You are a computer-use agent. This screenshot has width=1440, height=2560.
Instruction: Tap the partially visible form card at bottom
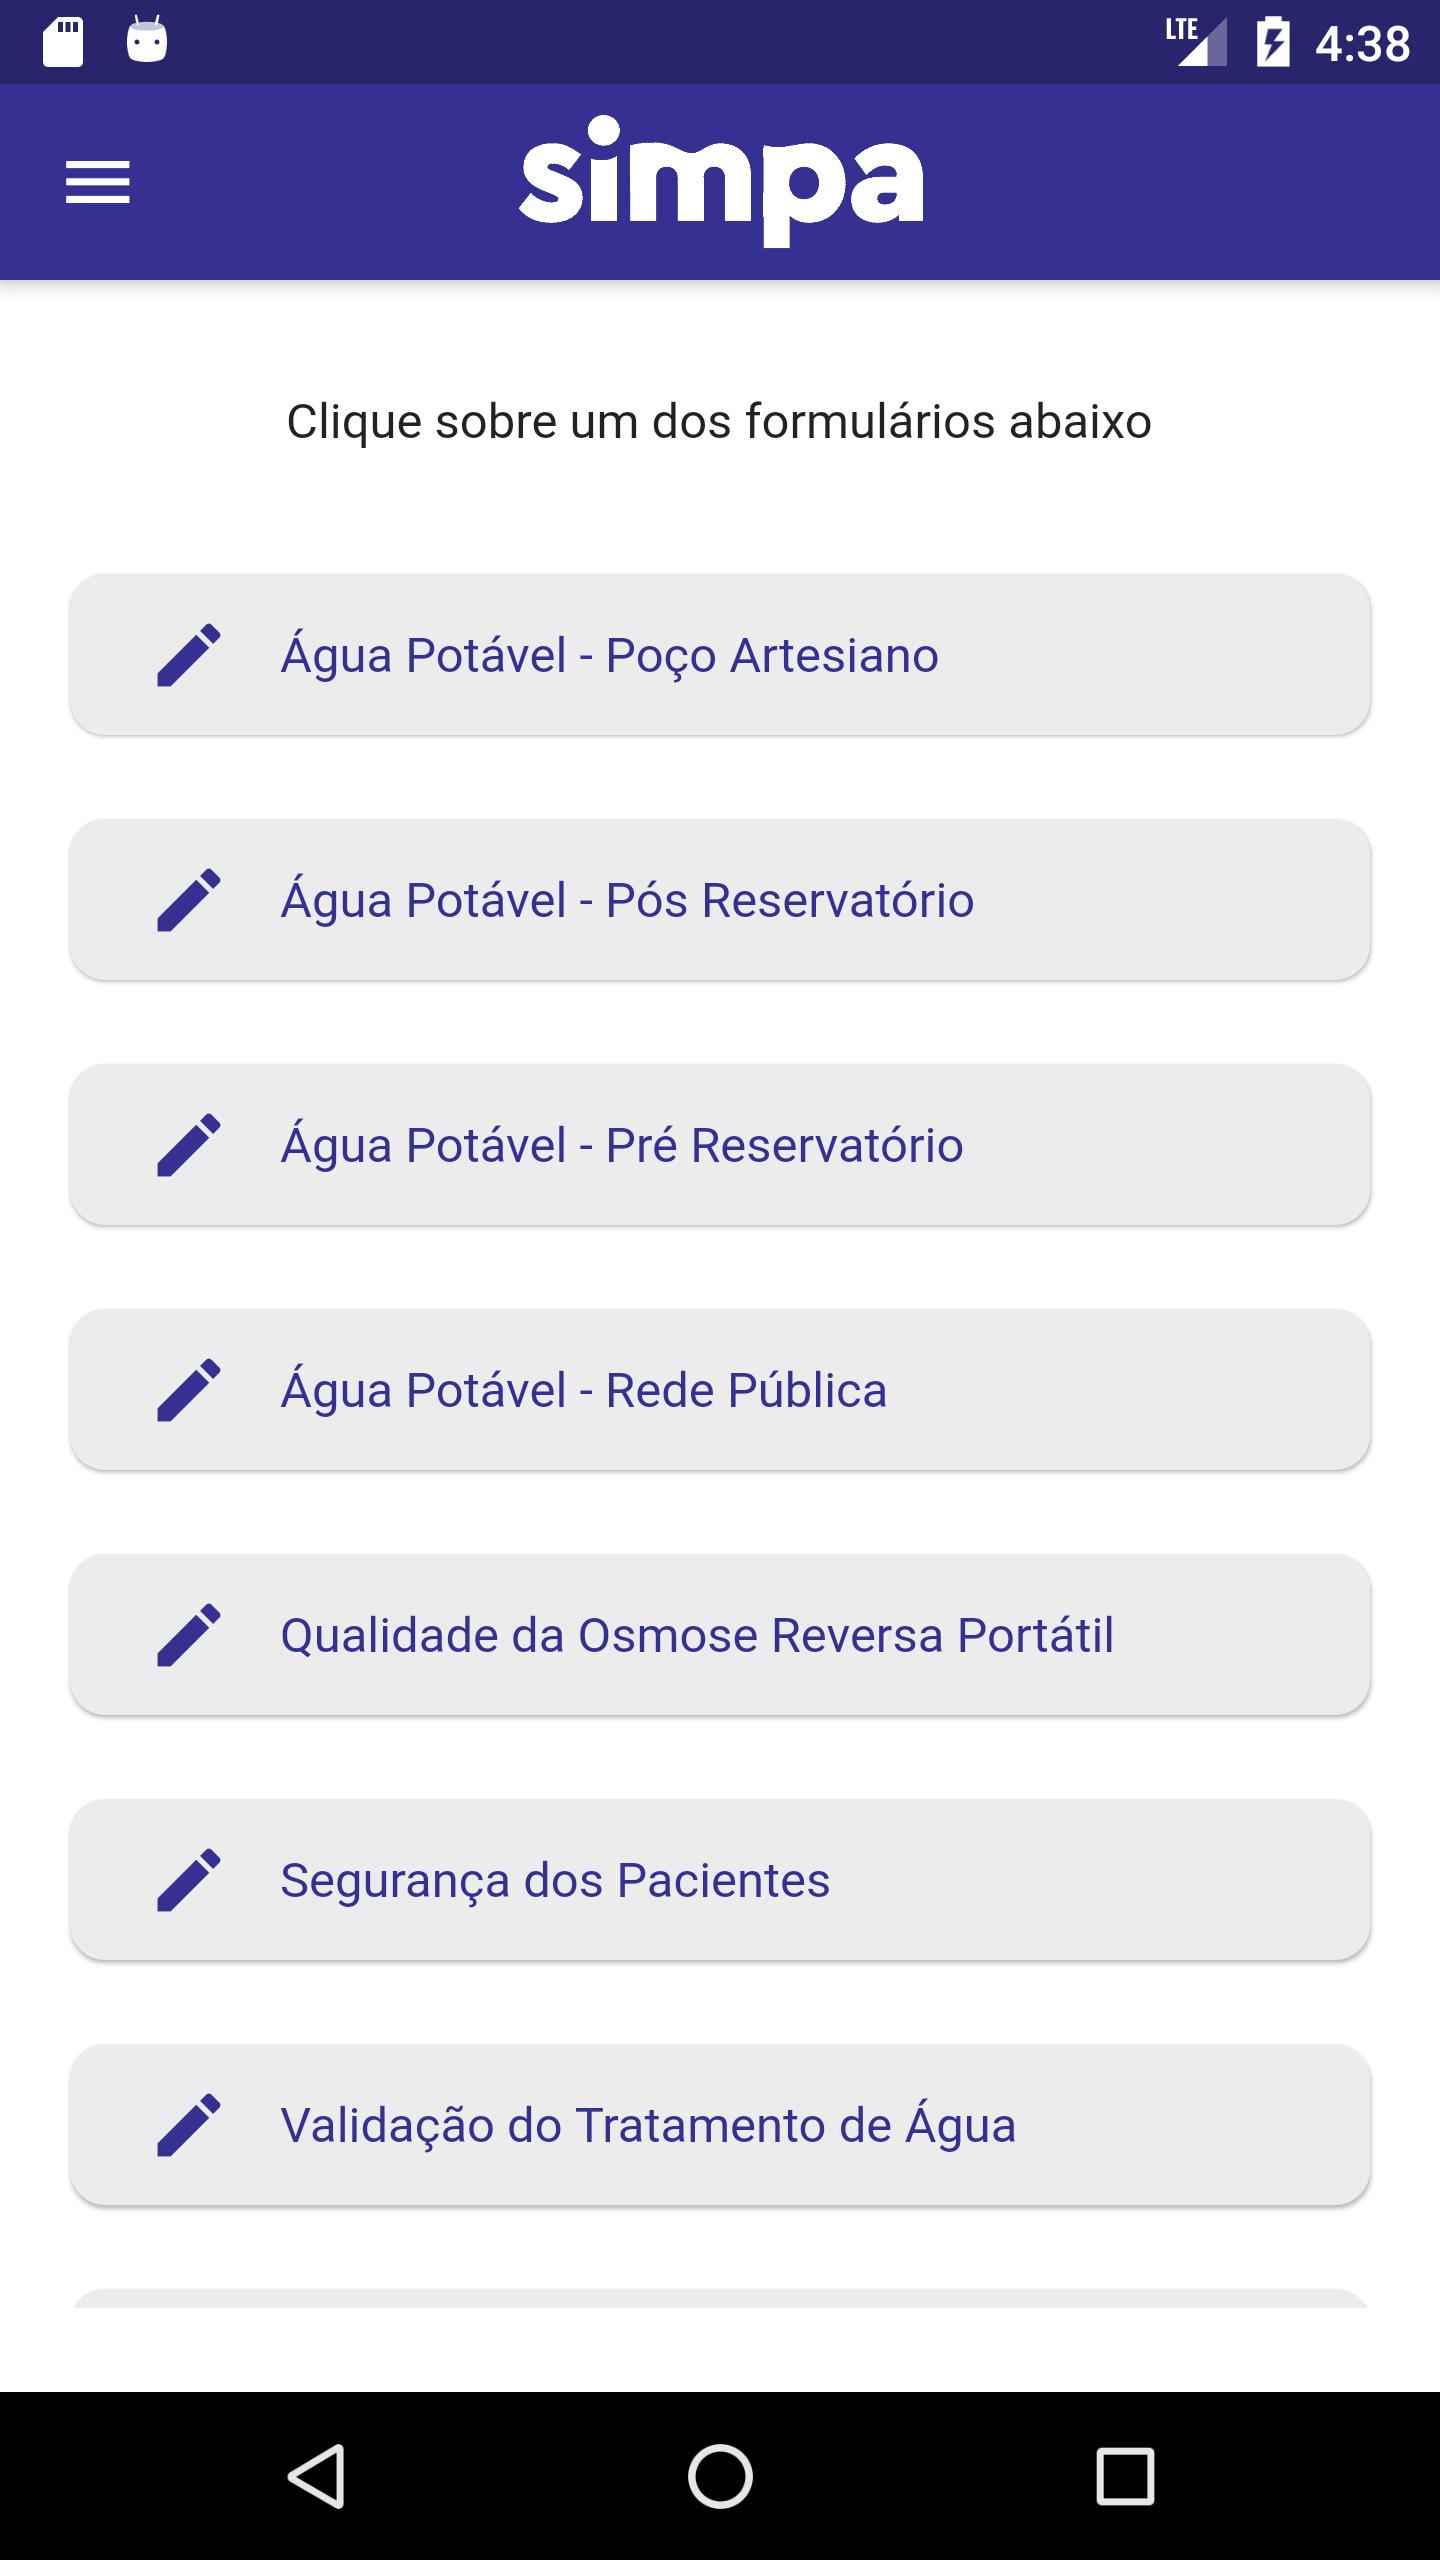click(x=720, y=2299)
